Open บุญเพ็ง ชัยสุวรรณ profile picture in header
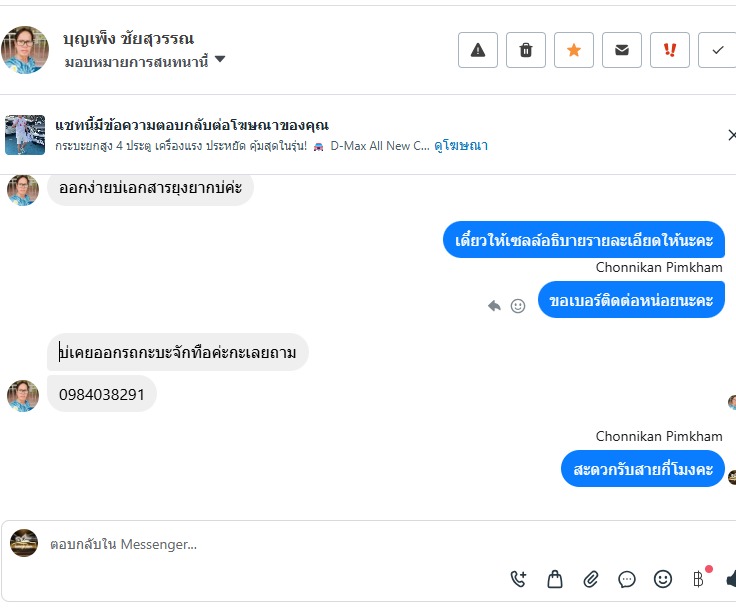Screen dimensions: 736x609 click(25, 49)
